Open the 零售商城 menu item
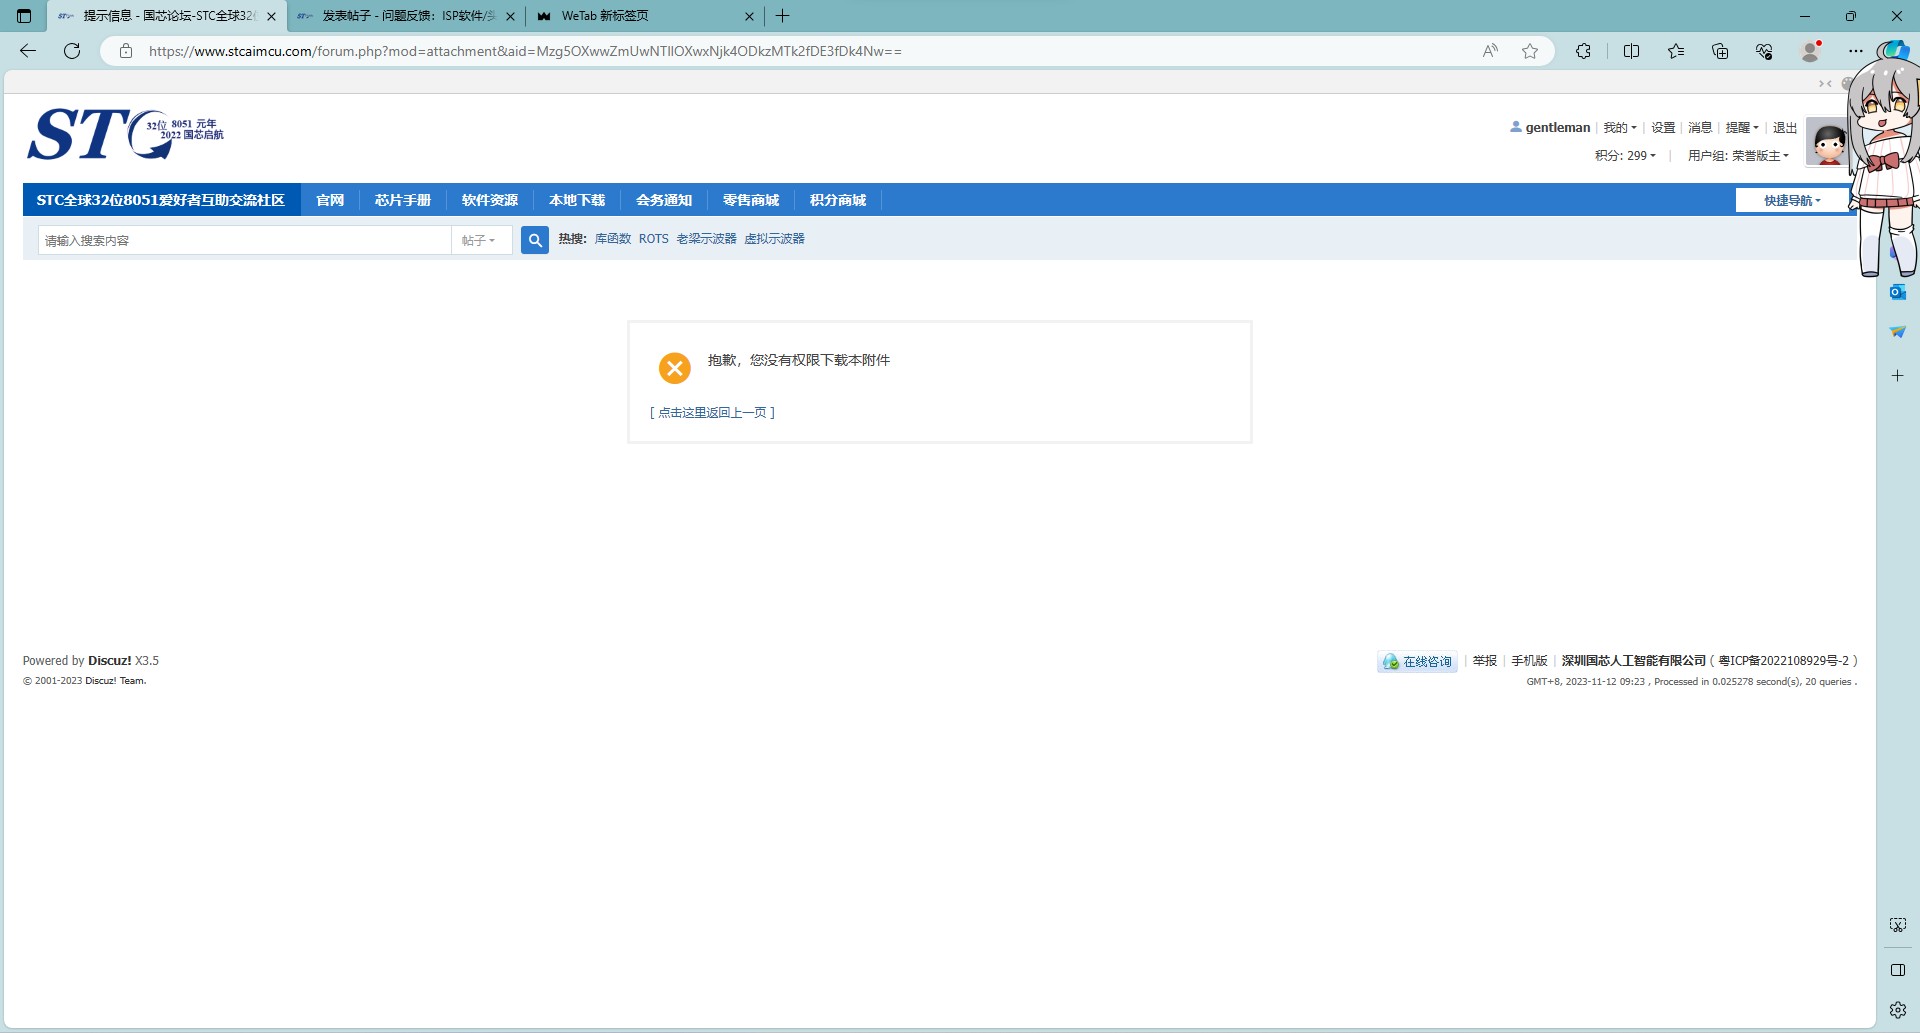1920x1033 pixels. (751, 200)
